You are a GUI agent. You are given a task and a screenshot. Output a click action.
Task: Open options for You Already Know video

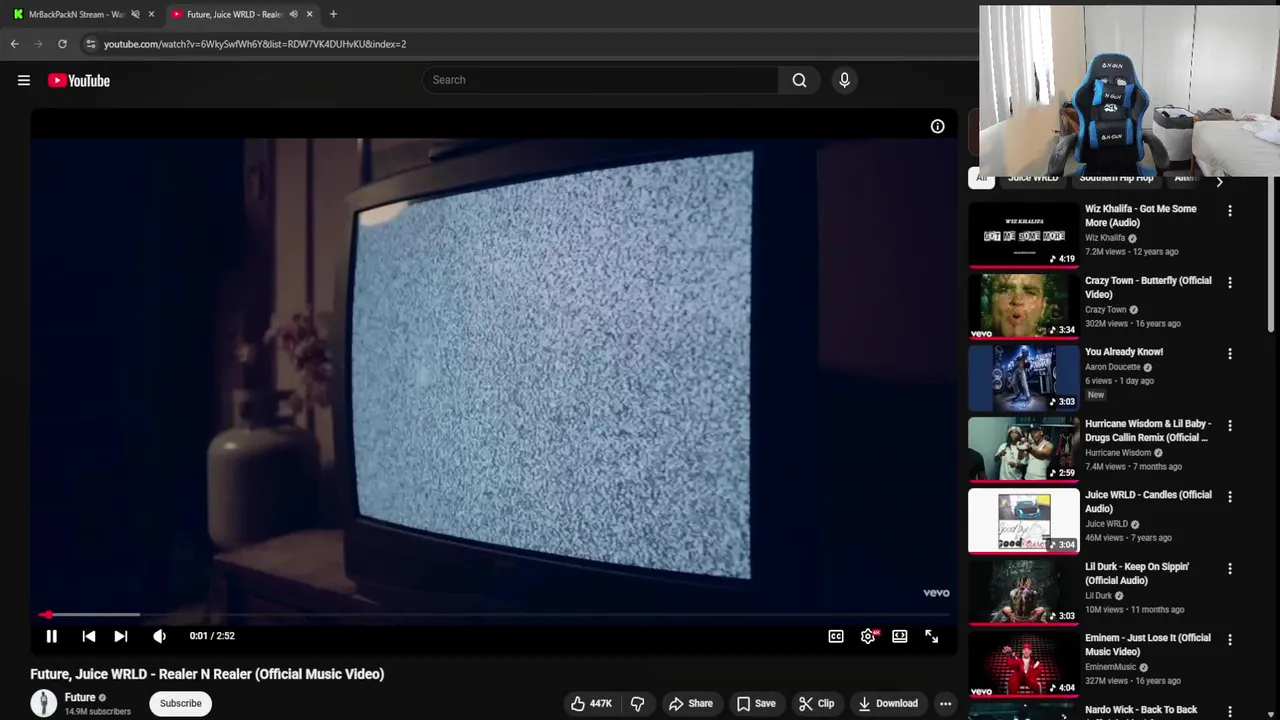(1230, 354)
